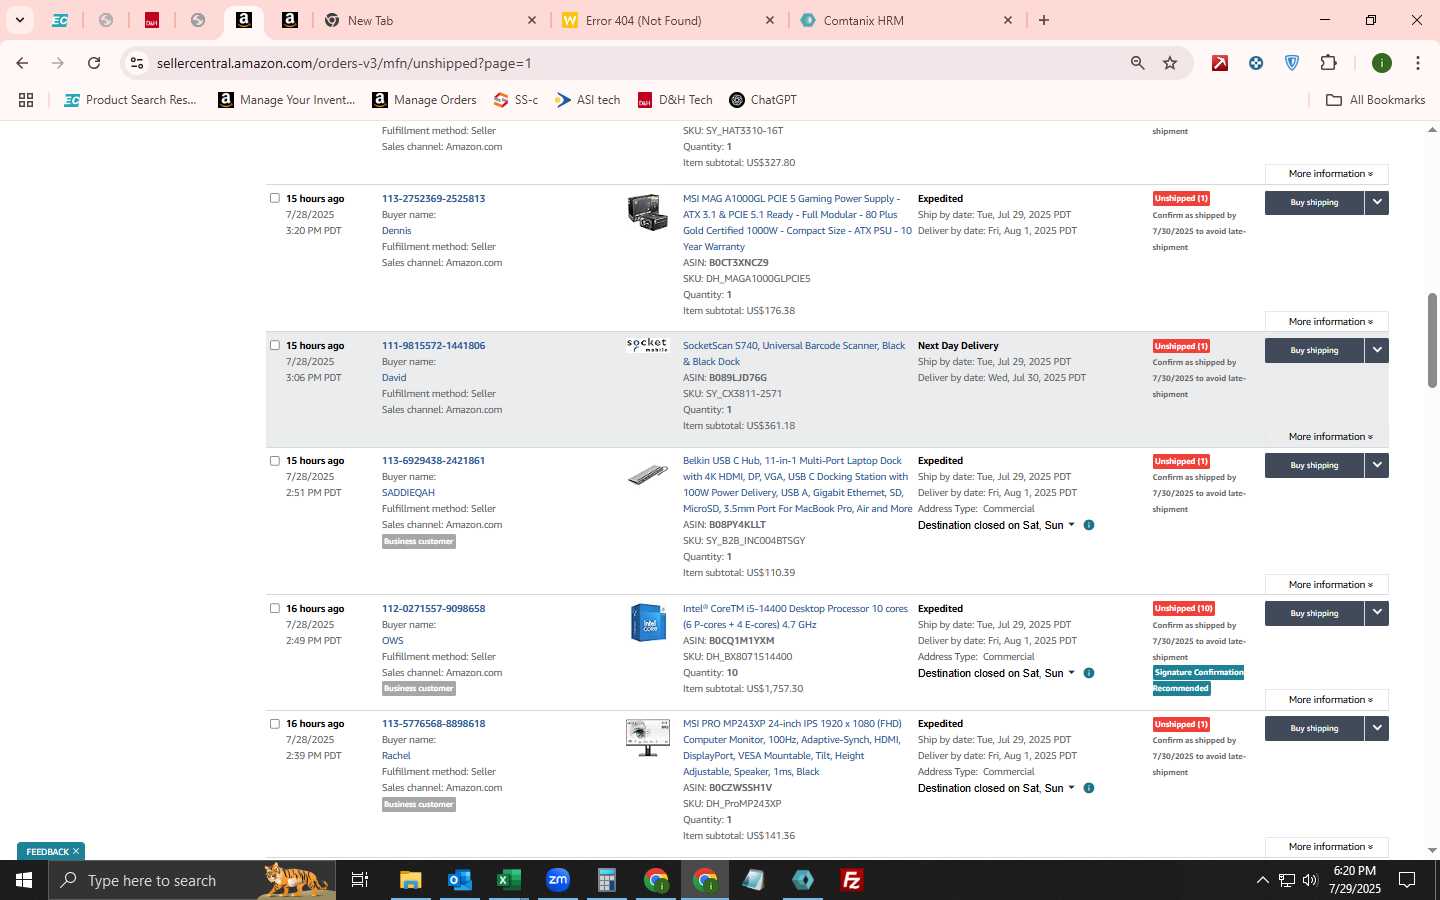Open Calculator from taskbar

pyautogui.click(x=606, y=880)
